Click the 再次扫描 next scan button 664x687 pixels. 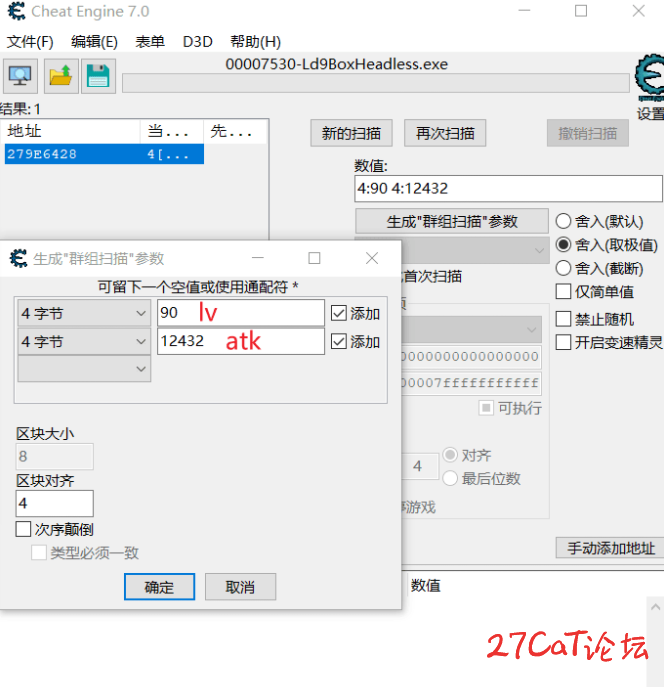pyautogui.click(x=445, y=133)
